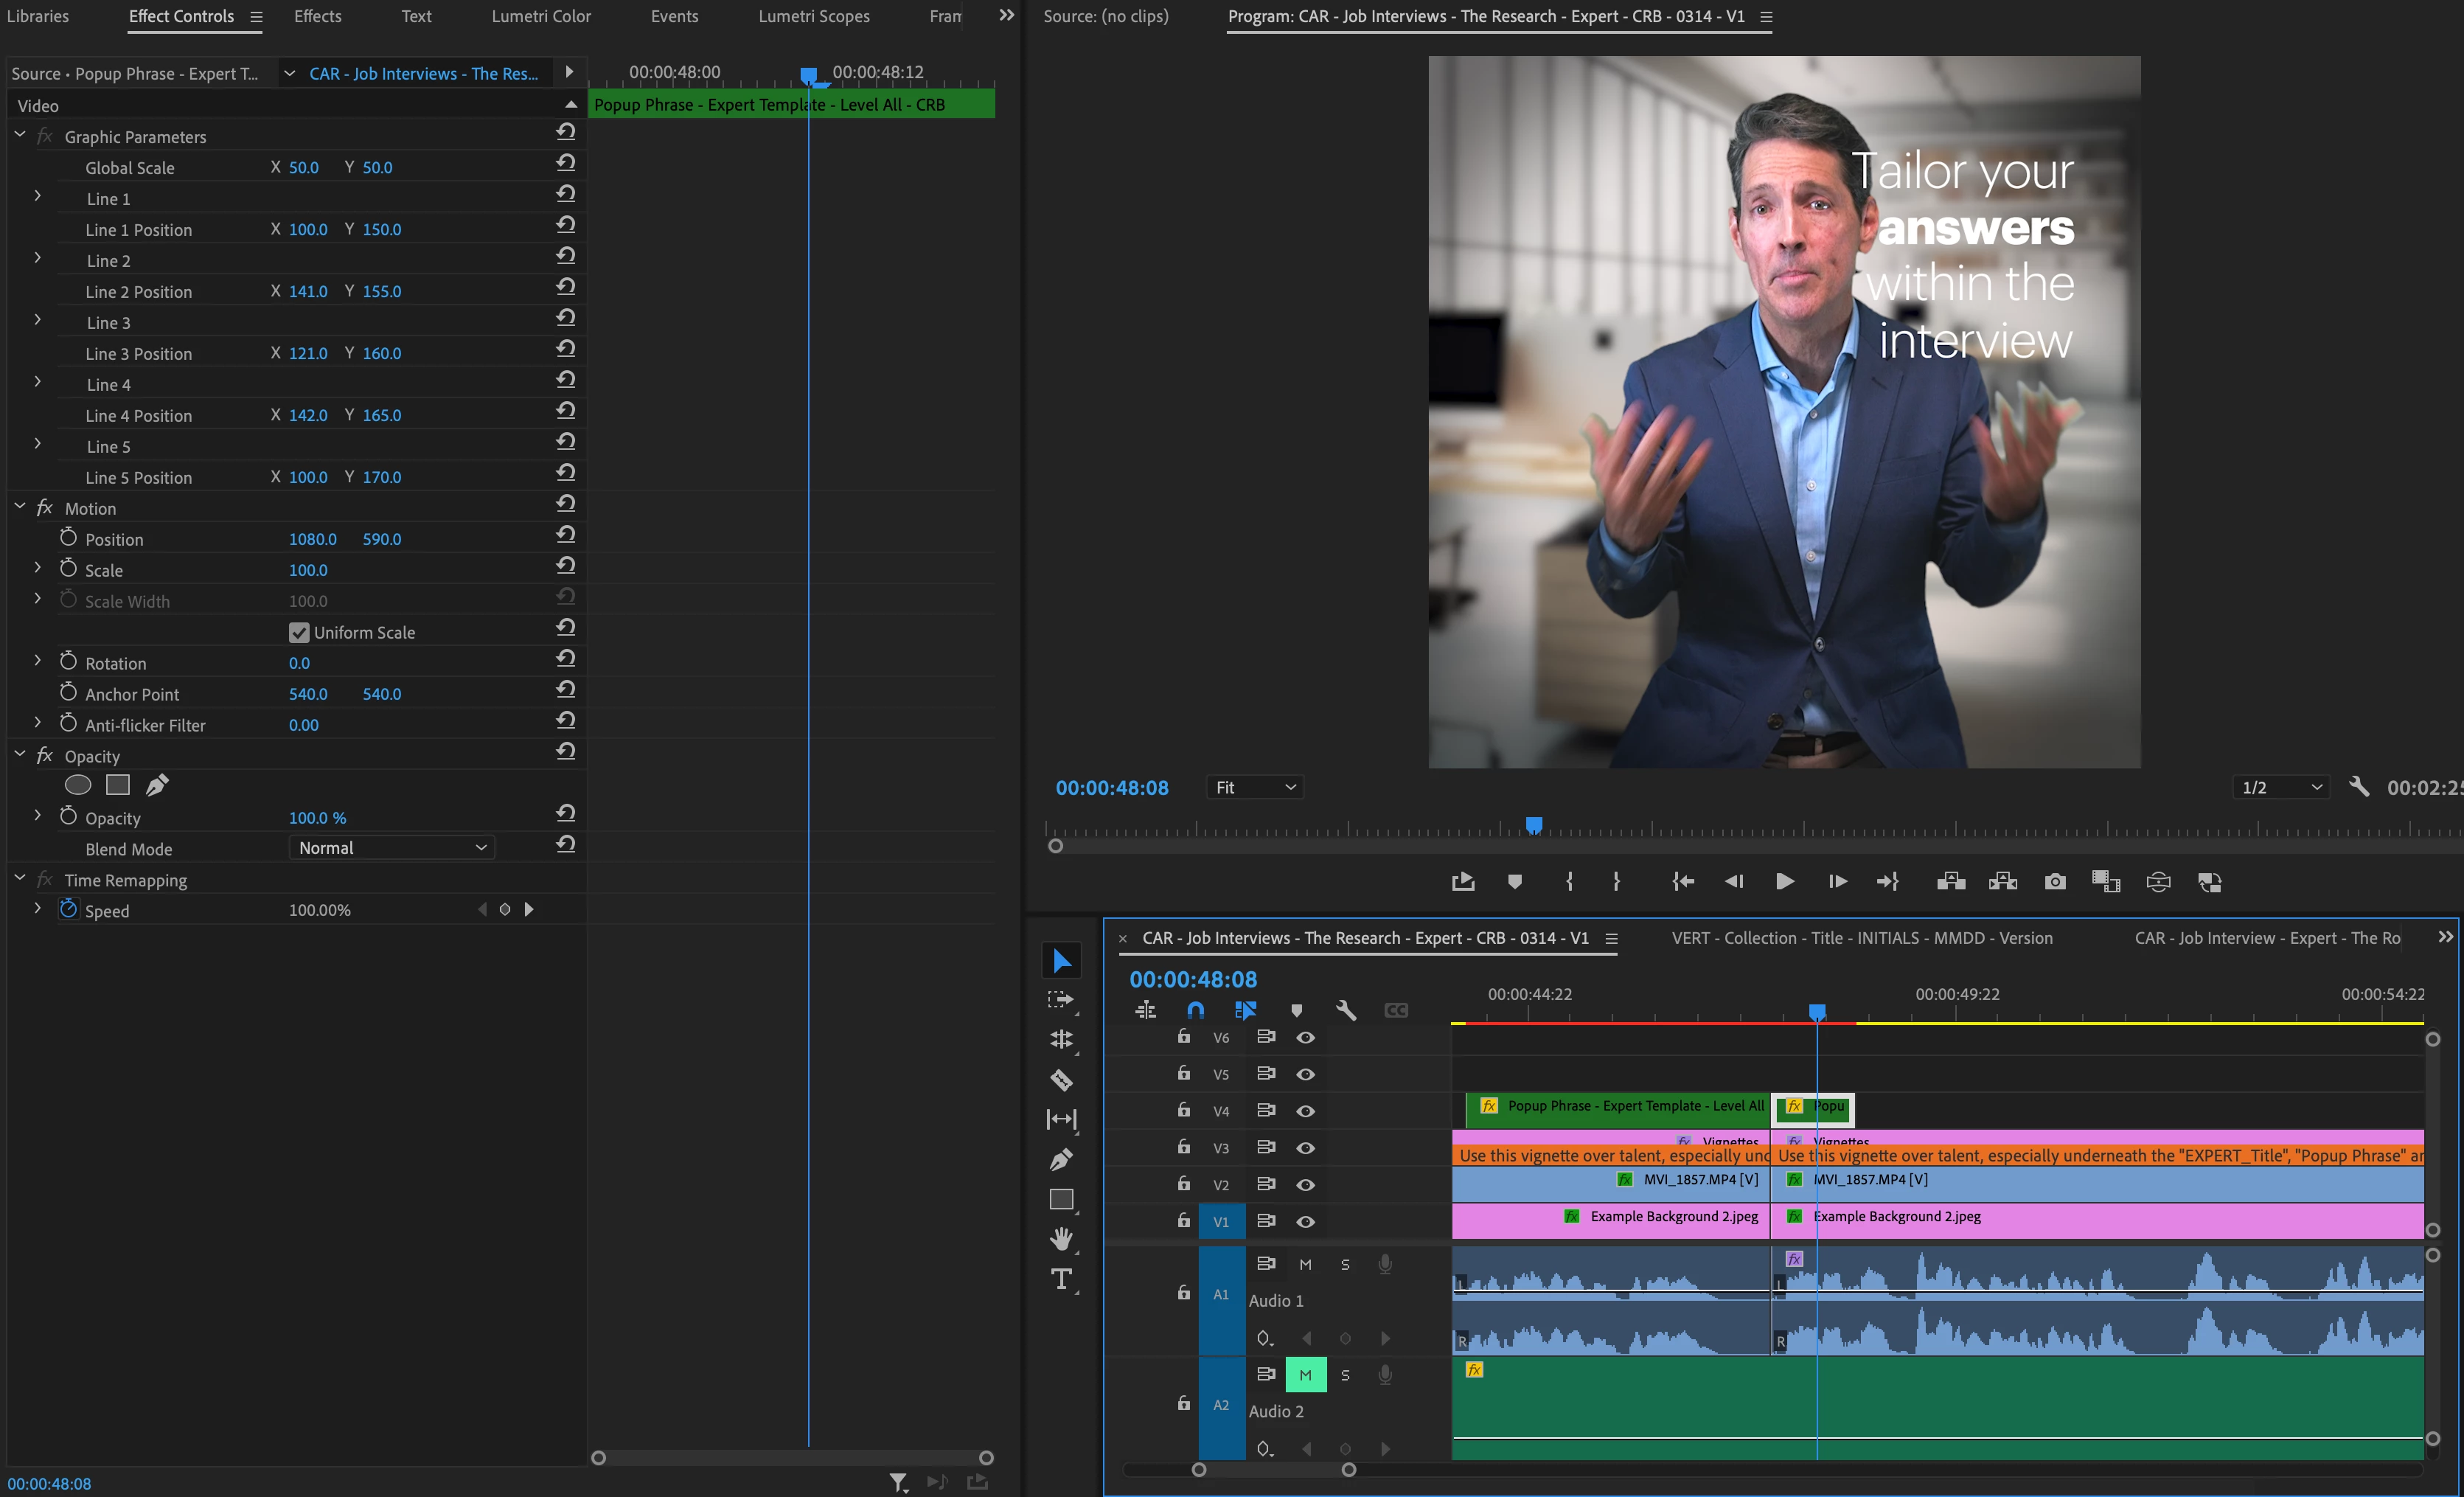The image size is (2464, 1497).
Task: Click the Export Frame camera icon
Action: pos(2055,881)
